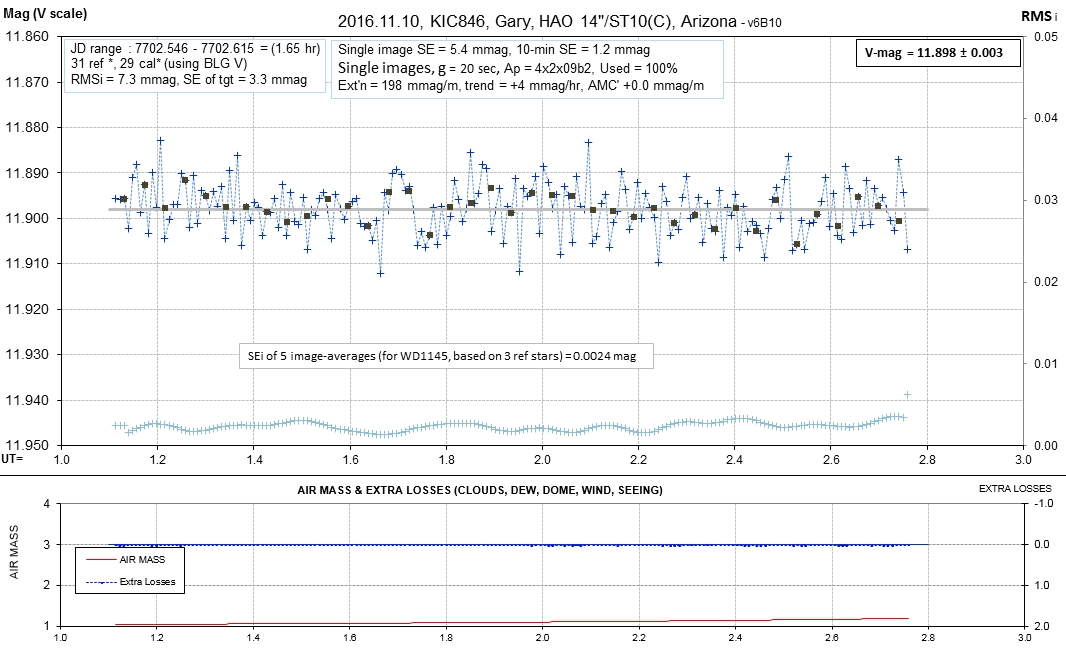Select the 2.0 tick label on the light-curve UT axis
The width and height of the screenshot is (1066, 649).
point(542,459)
